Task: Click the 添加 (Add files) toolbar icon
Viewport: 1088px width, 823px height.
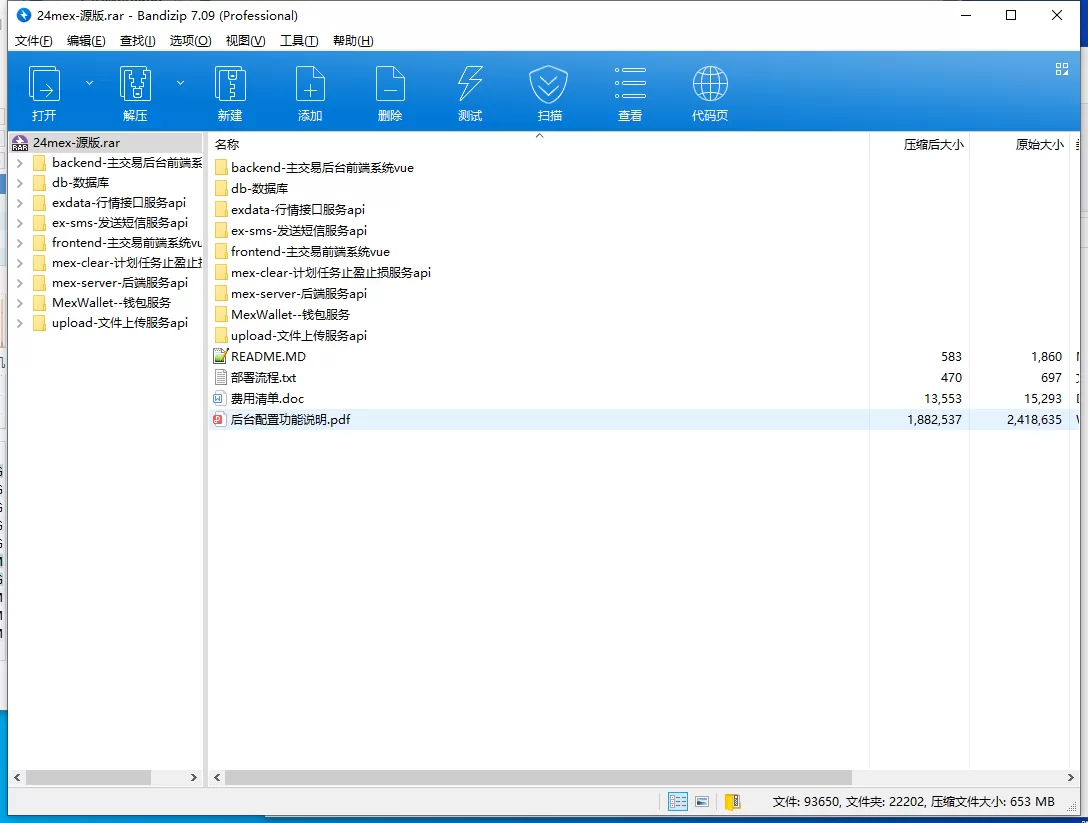Action: coord(310,90)
